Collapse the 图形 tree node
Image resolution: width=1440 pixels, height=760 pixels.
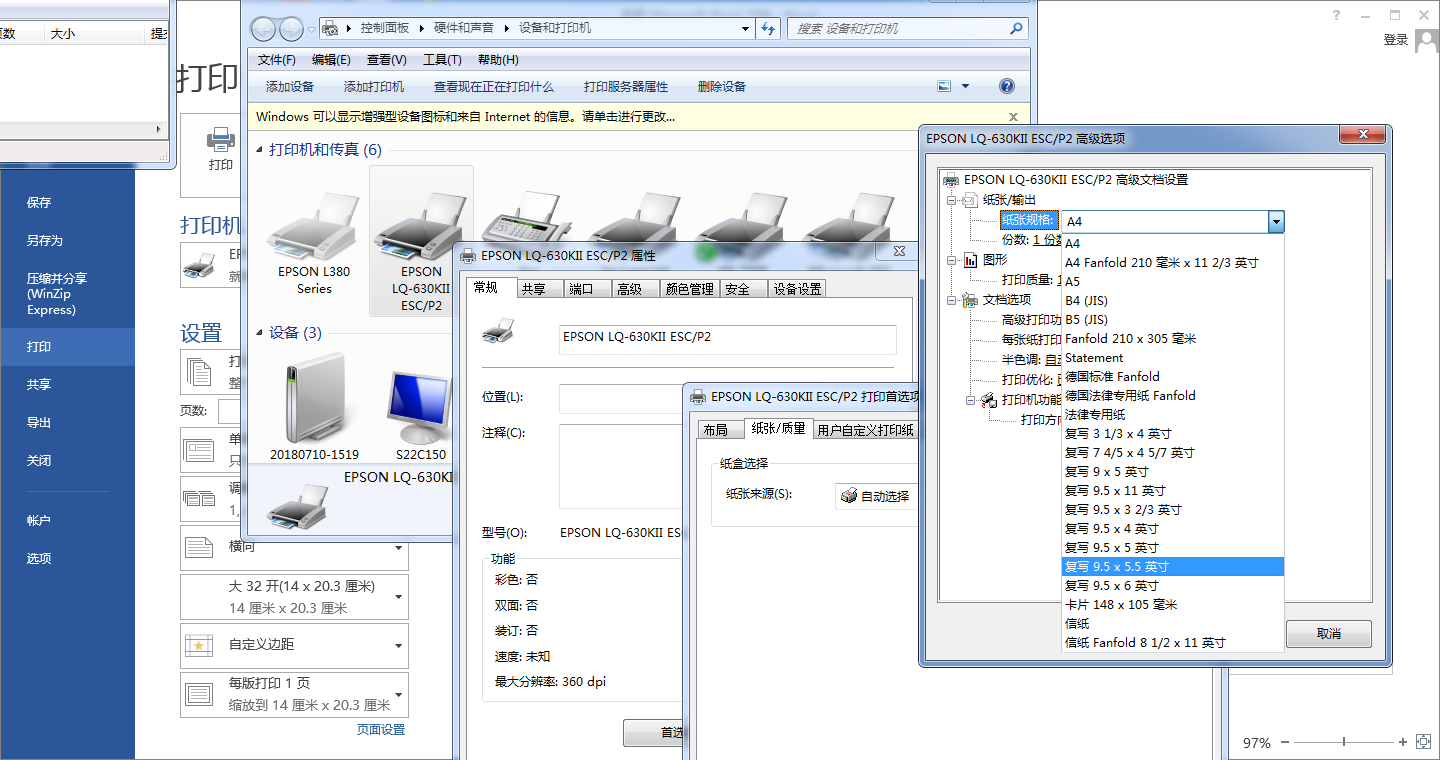point(952,260)
